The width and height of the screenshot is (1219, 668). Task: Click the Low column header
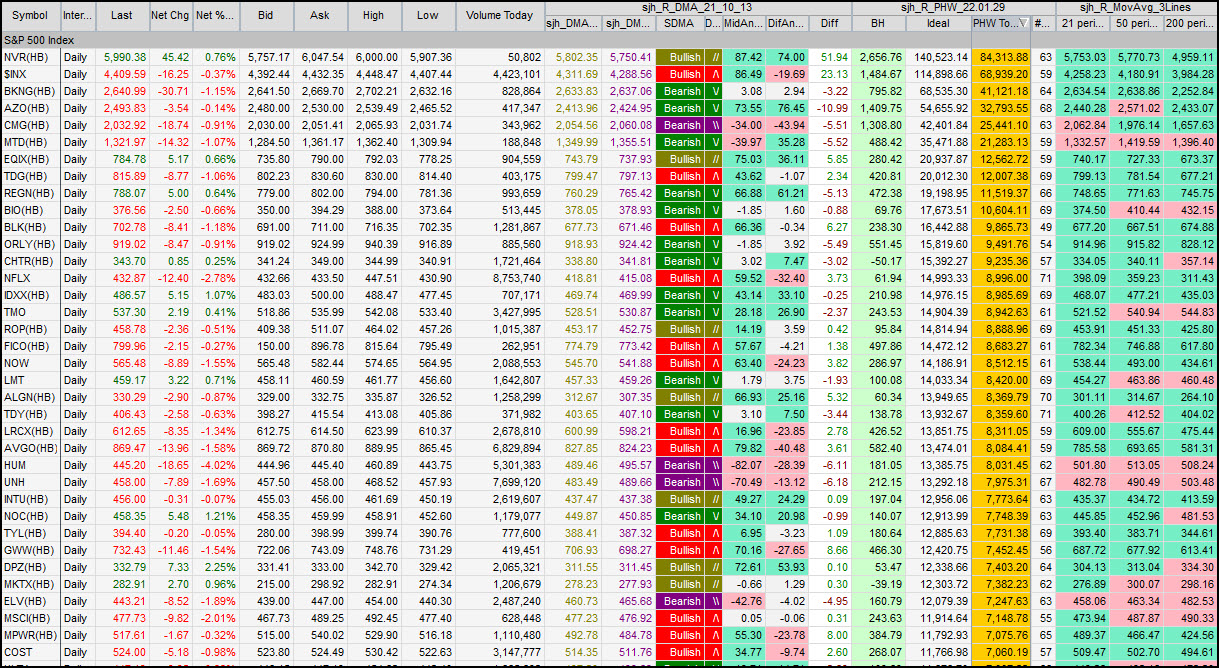tap(428, 15)
